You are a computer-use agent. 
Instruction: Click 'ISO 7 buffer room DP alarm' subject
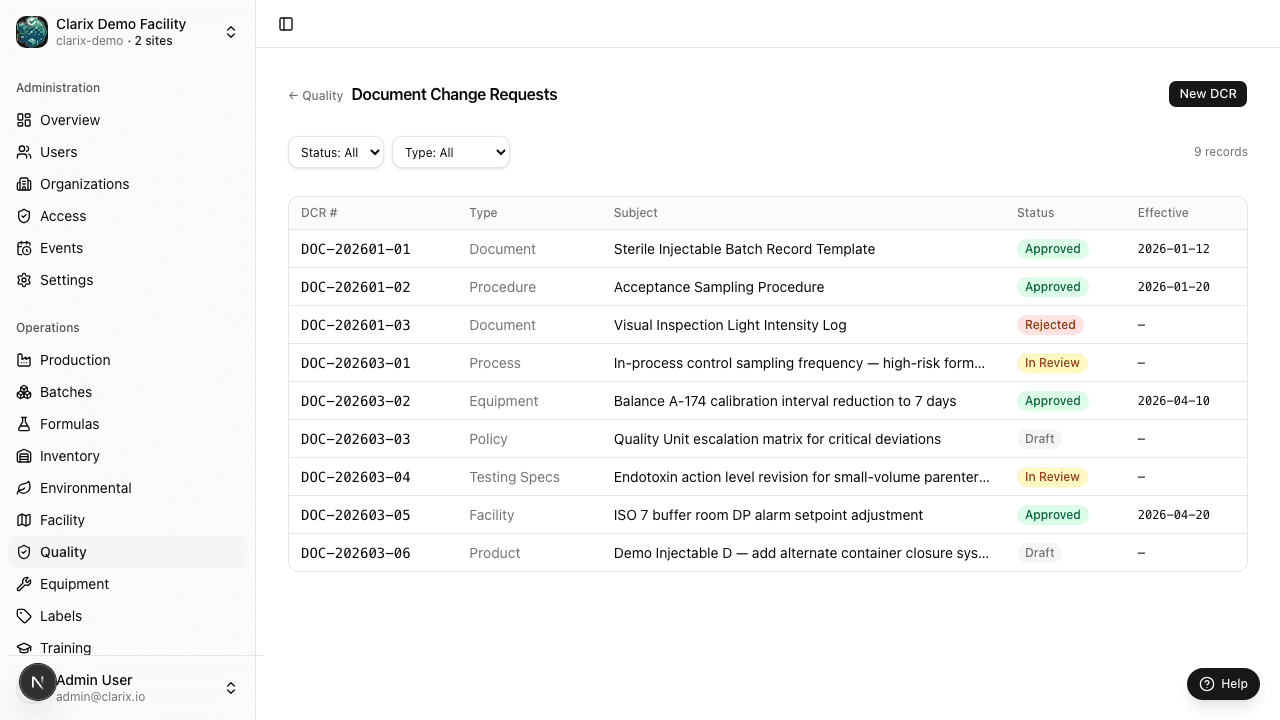coord(768,515)
